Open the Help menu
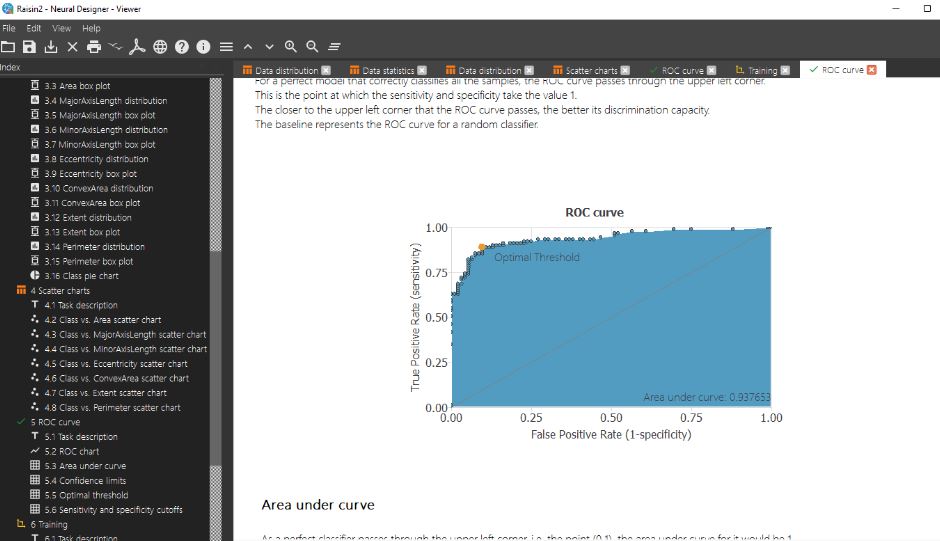The width and height of the screenshot is (940, 541). coord(91,28)
